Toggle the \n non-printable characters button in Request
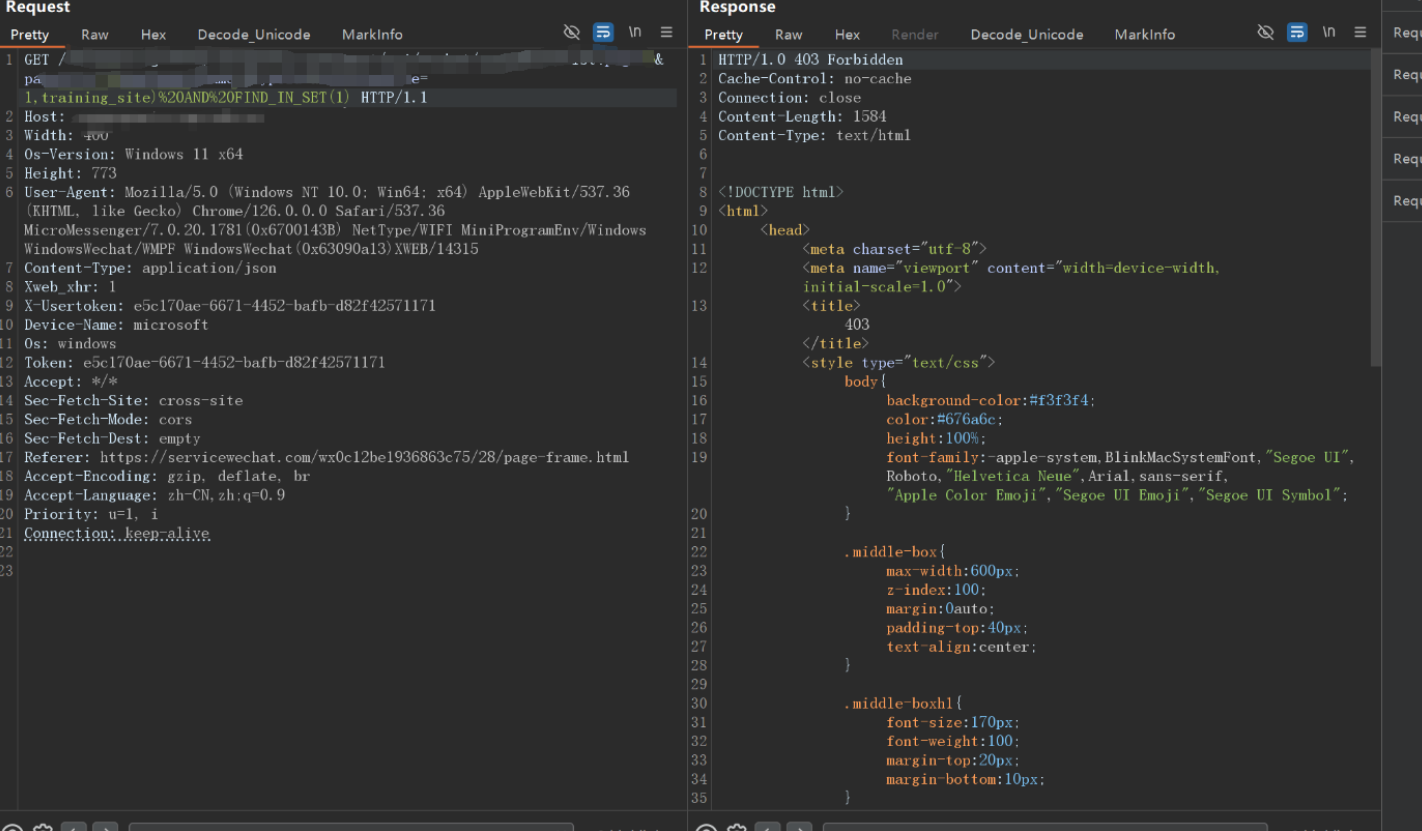 (635, 32)
